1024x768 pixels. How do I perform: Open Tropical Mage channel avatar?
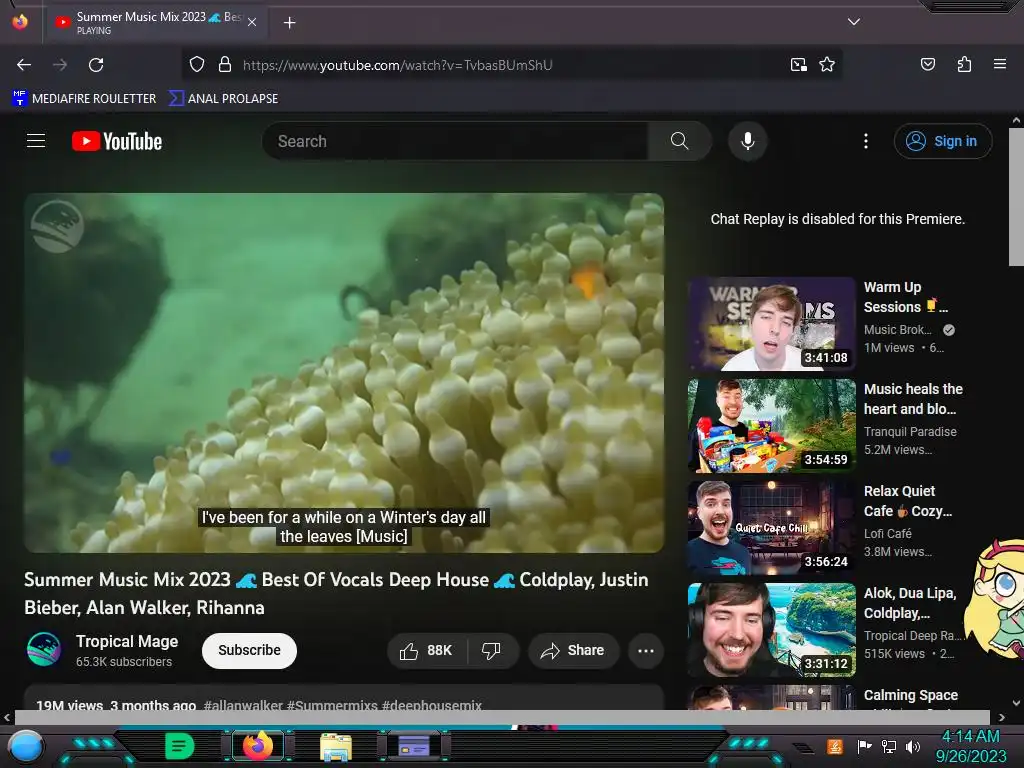click(44, 649)
